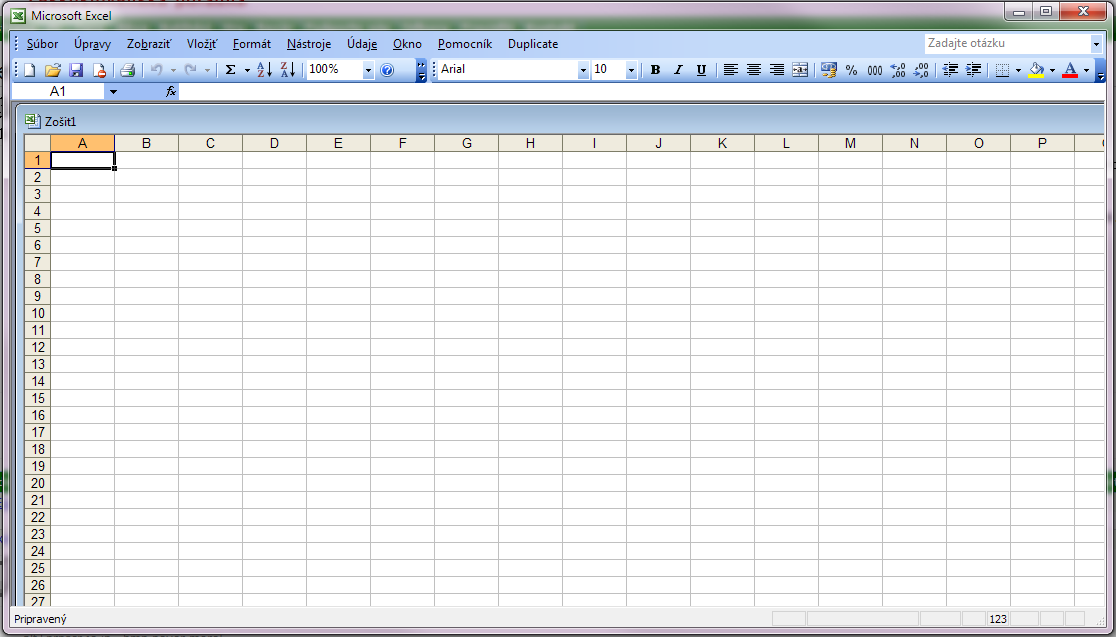The image size is (1116, 637).
Task: Click the Duplicate menu item
Action: 533,44
